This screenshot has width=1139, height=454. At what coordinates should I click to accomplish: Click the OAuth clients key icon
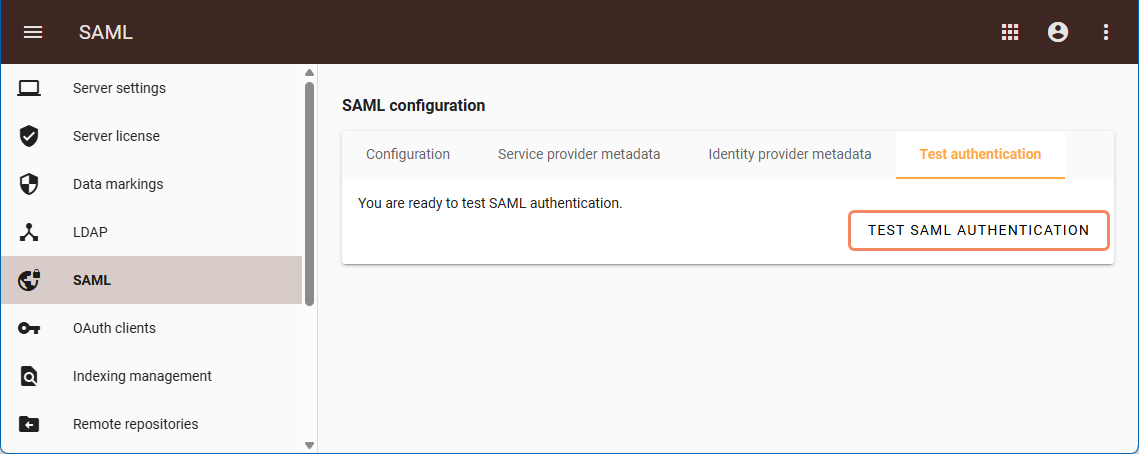(x=29, y=328)
